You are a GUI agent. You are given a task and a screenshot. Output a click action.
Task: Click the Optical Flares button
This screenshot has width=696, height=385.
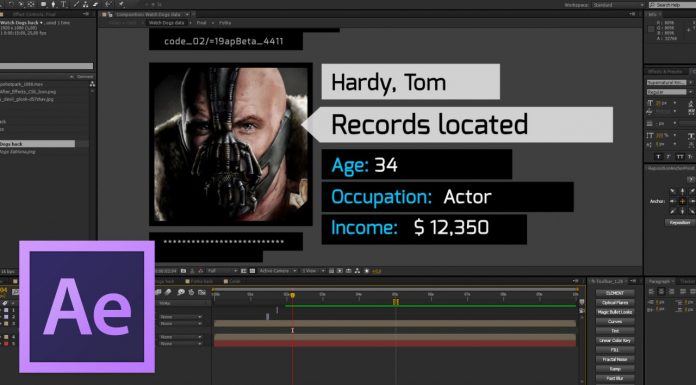[615, 302]
